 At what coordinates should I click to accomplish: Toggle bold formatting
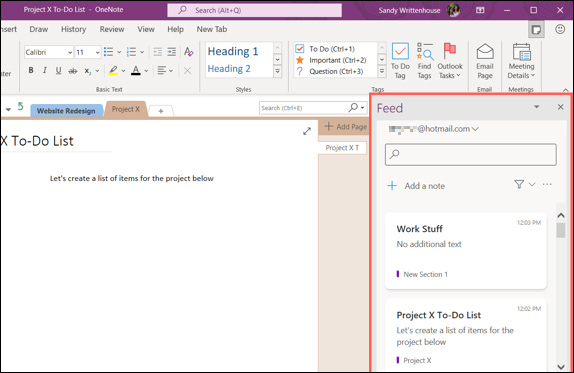[x=31, y=70]
